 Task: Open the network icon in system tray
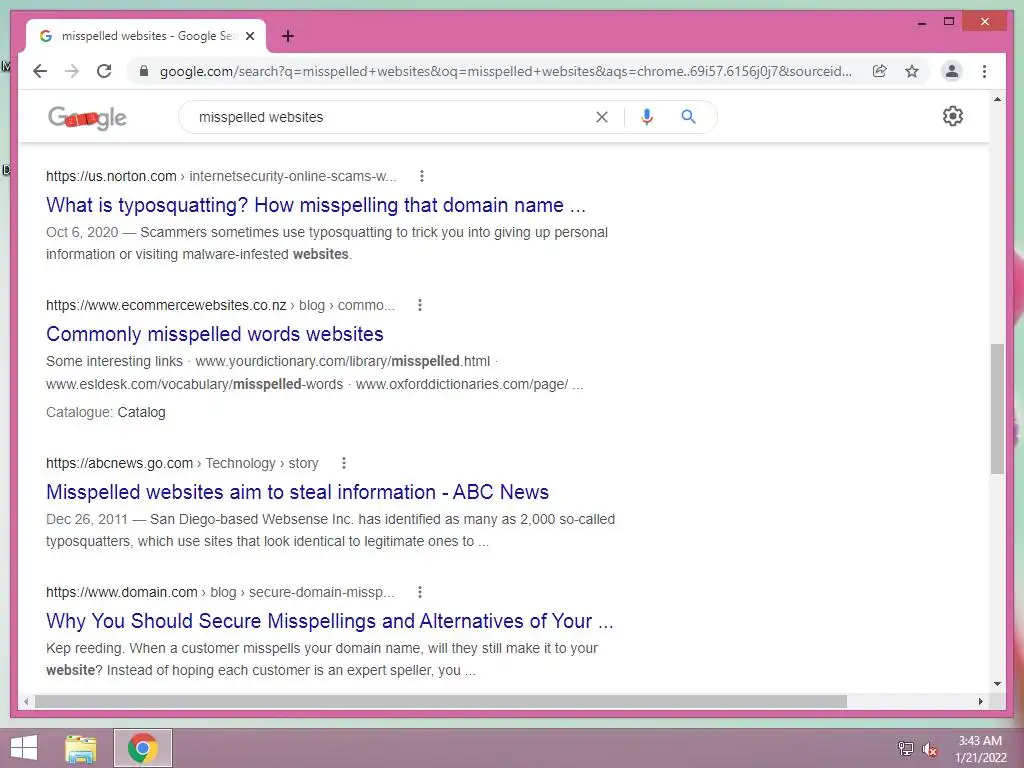pos(906,748)
